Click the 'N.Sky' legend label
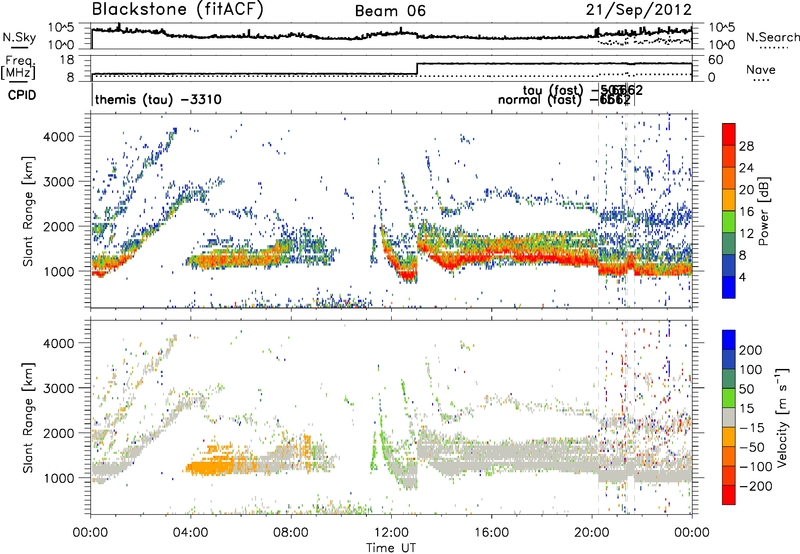Screen dimensions: 800x554 point(19,37)
